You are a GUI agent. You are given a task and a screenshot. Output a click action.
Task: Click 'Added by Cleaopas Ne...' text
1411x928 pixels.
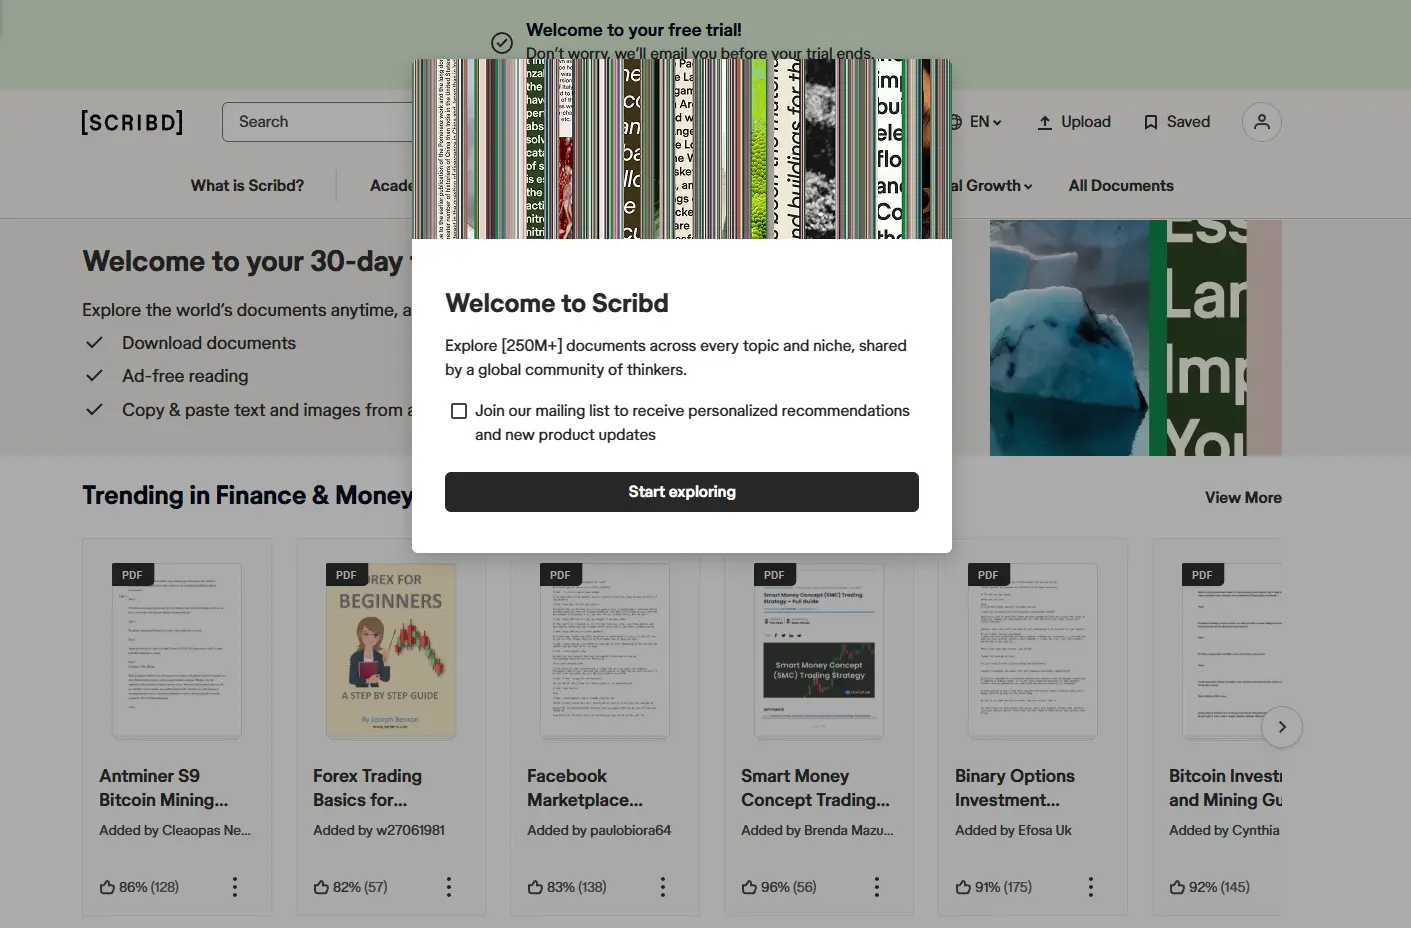(x=175, y=830)
